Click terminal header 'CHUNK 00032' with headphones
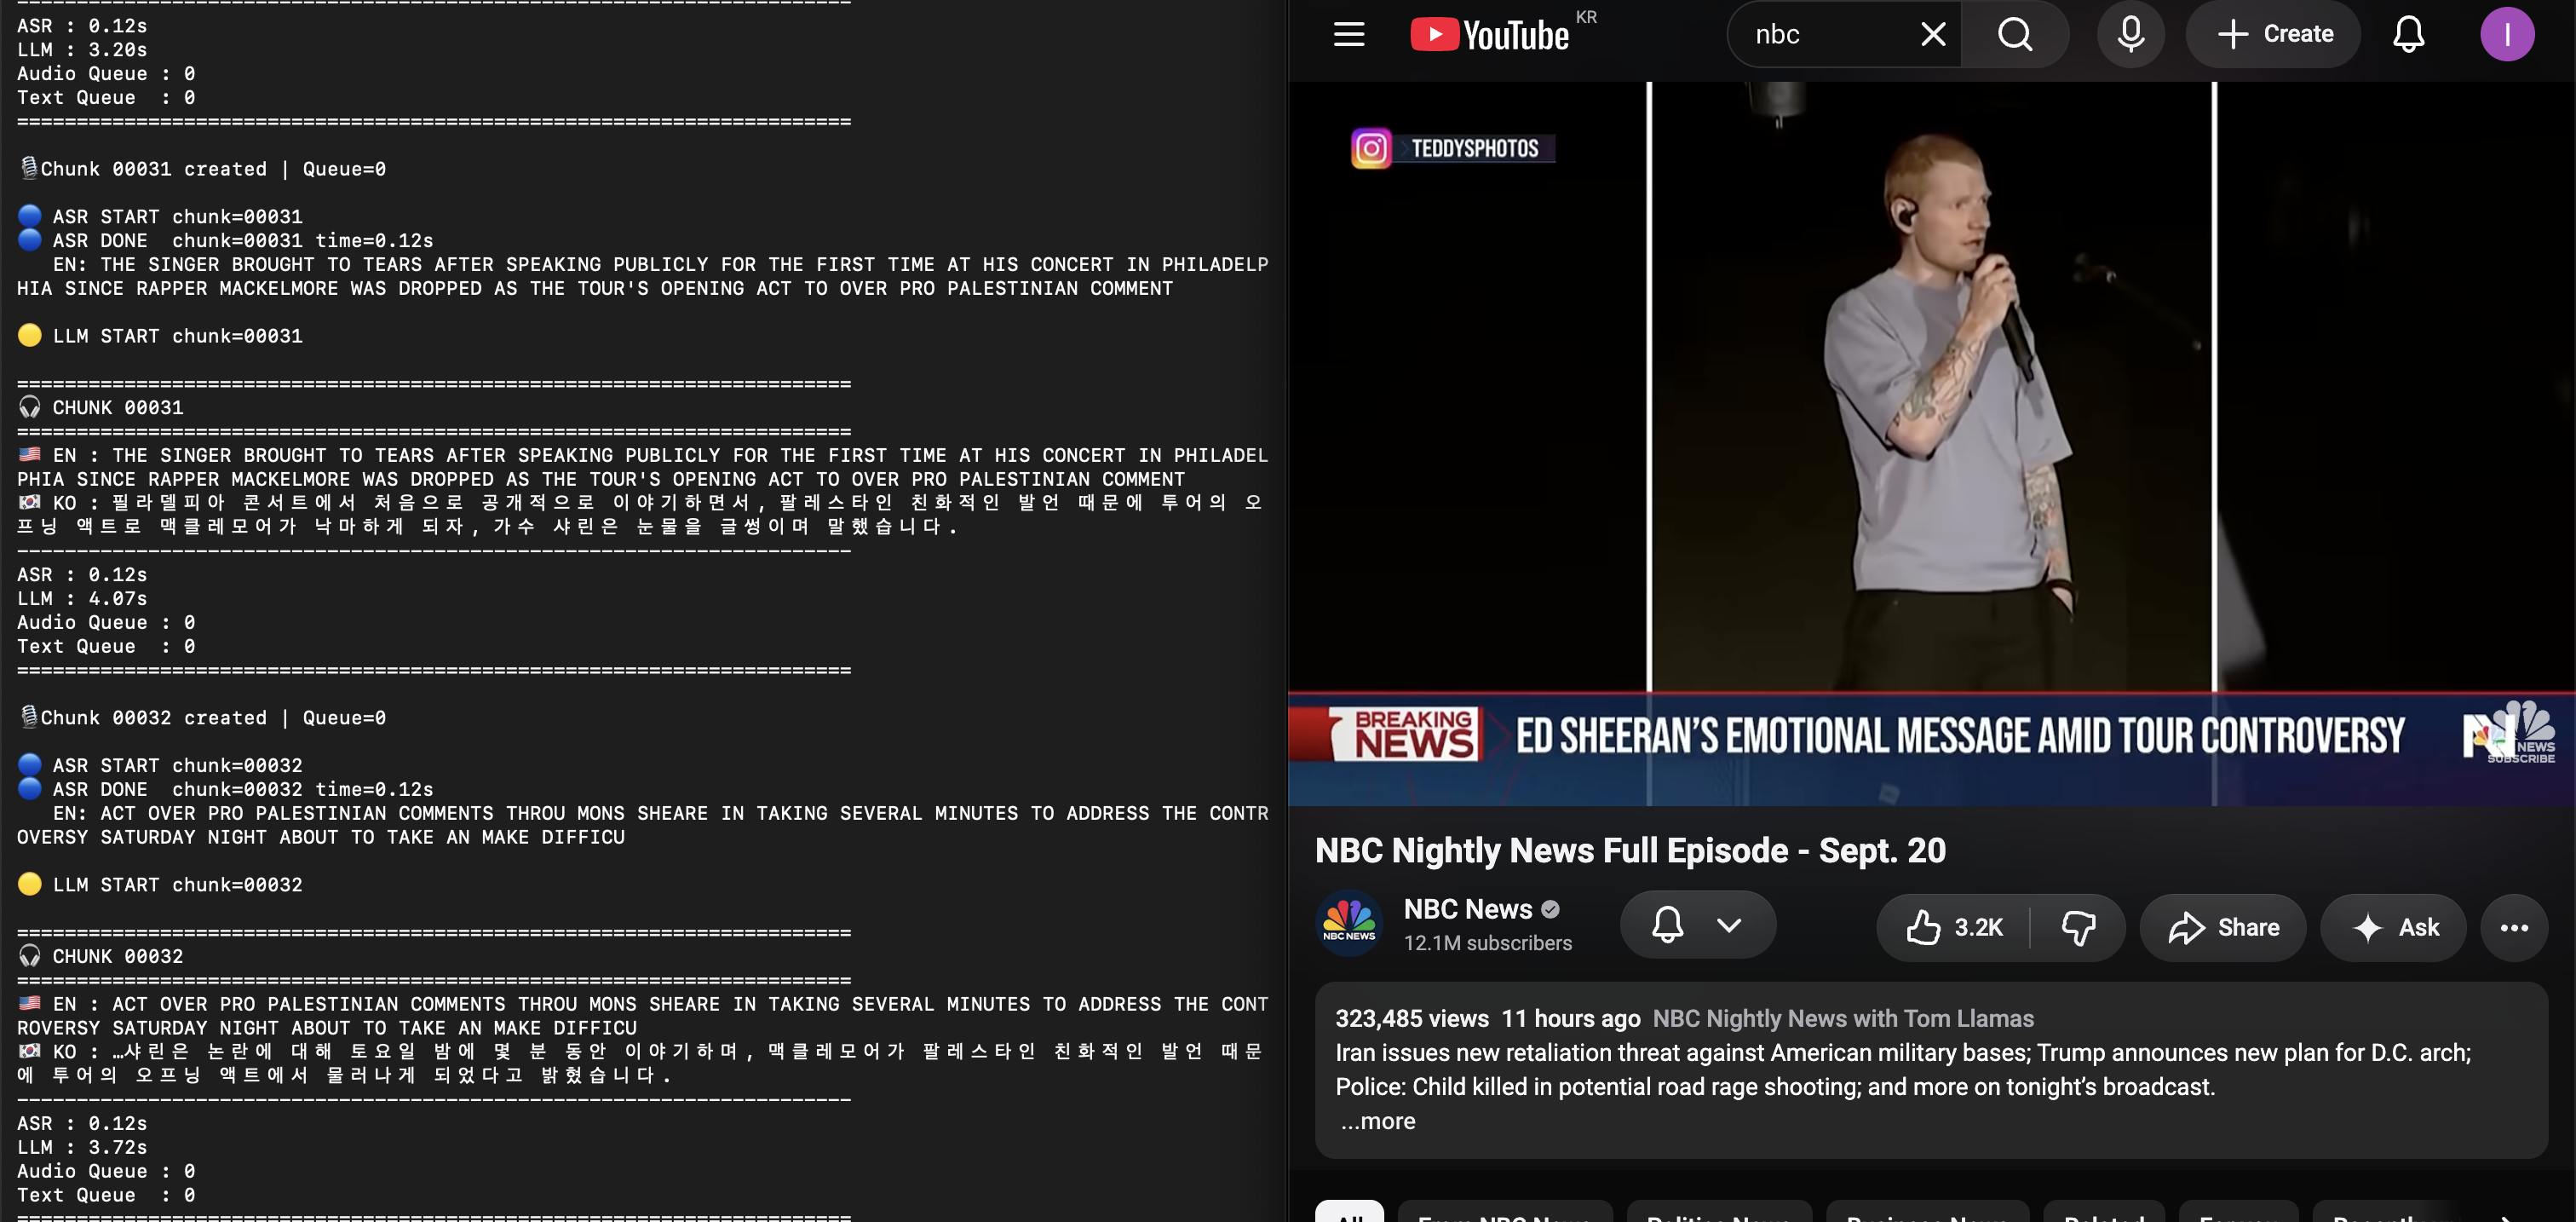2576x1222 pixels. (x=101, y=956)
